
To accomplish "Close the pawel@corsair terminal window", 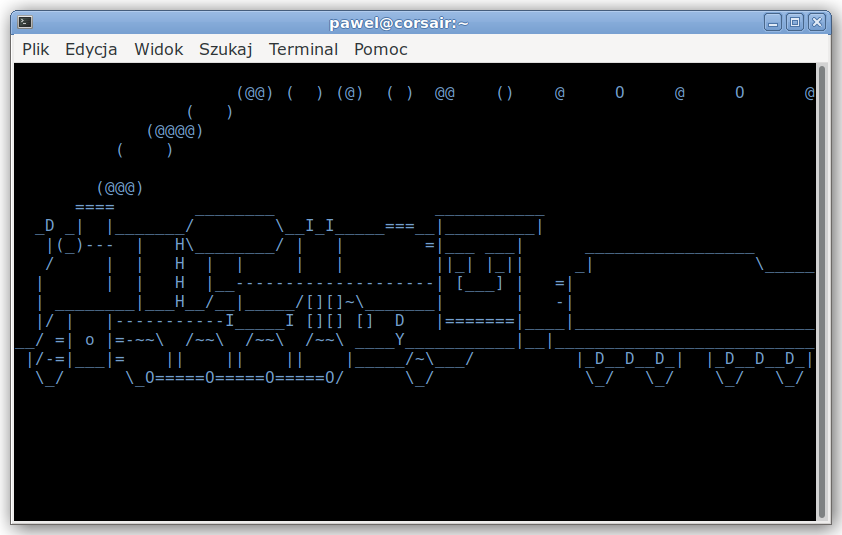I will (x=817, y=22).
